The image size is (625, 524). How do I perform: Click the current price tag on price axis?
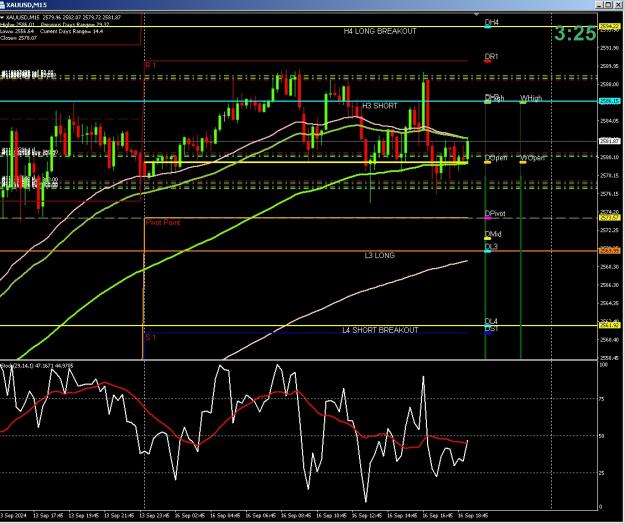610,141
